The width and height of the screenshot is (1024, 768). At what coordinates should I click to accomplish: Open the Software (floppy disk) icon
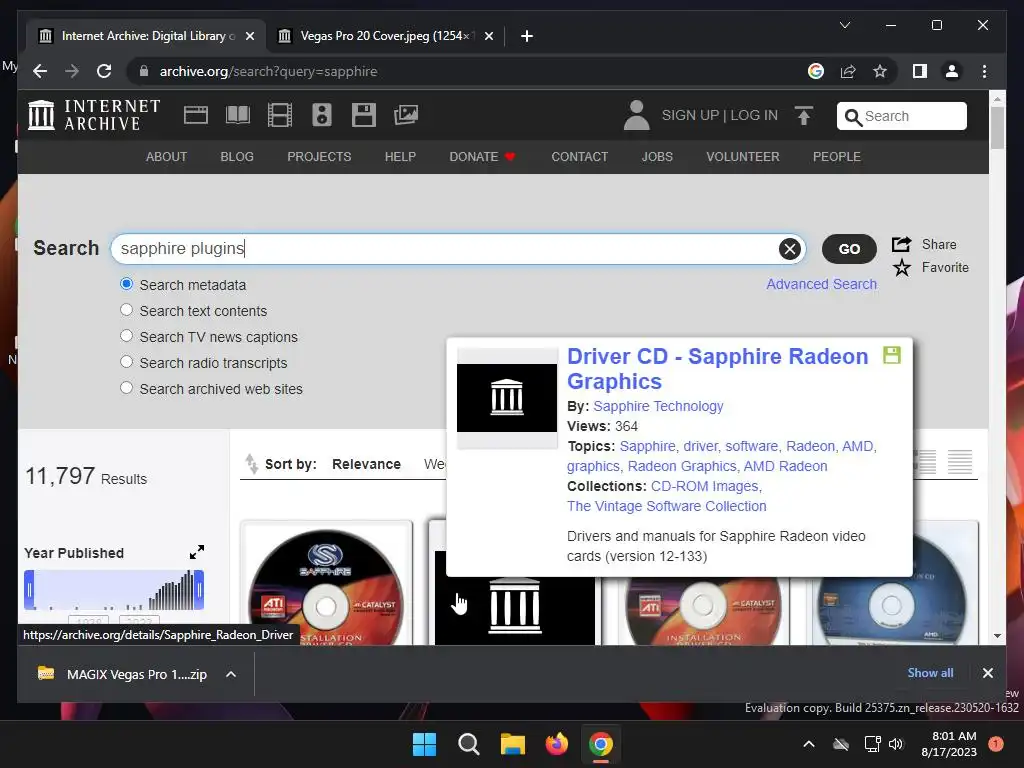(364, 116)
